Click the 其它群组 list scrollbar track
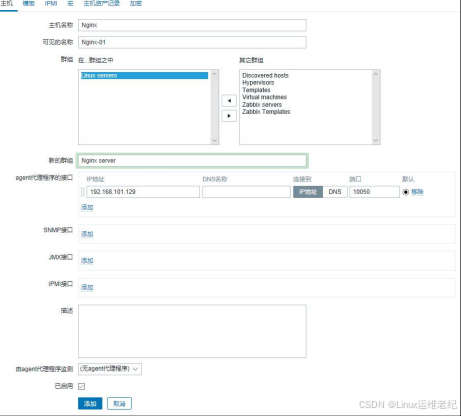The width and height of the screenshot is (461, 416). click(x=376, y=107)
